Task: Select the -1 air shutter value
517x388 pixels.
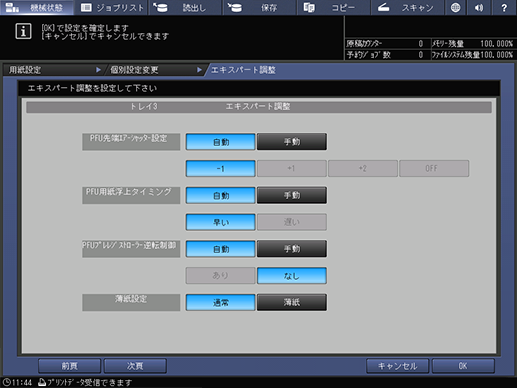Action: pos(221,169)
